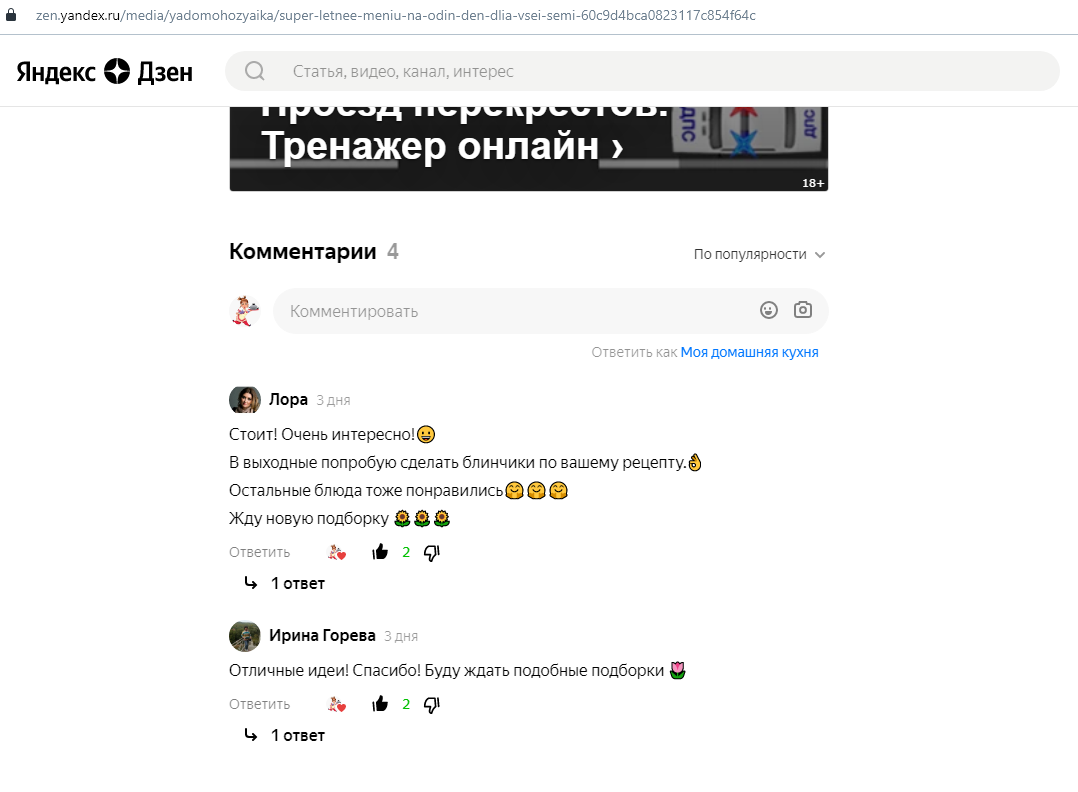Open the emoji picker in comment box

pyautogui.click(x=769, y=310)
